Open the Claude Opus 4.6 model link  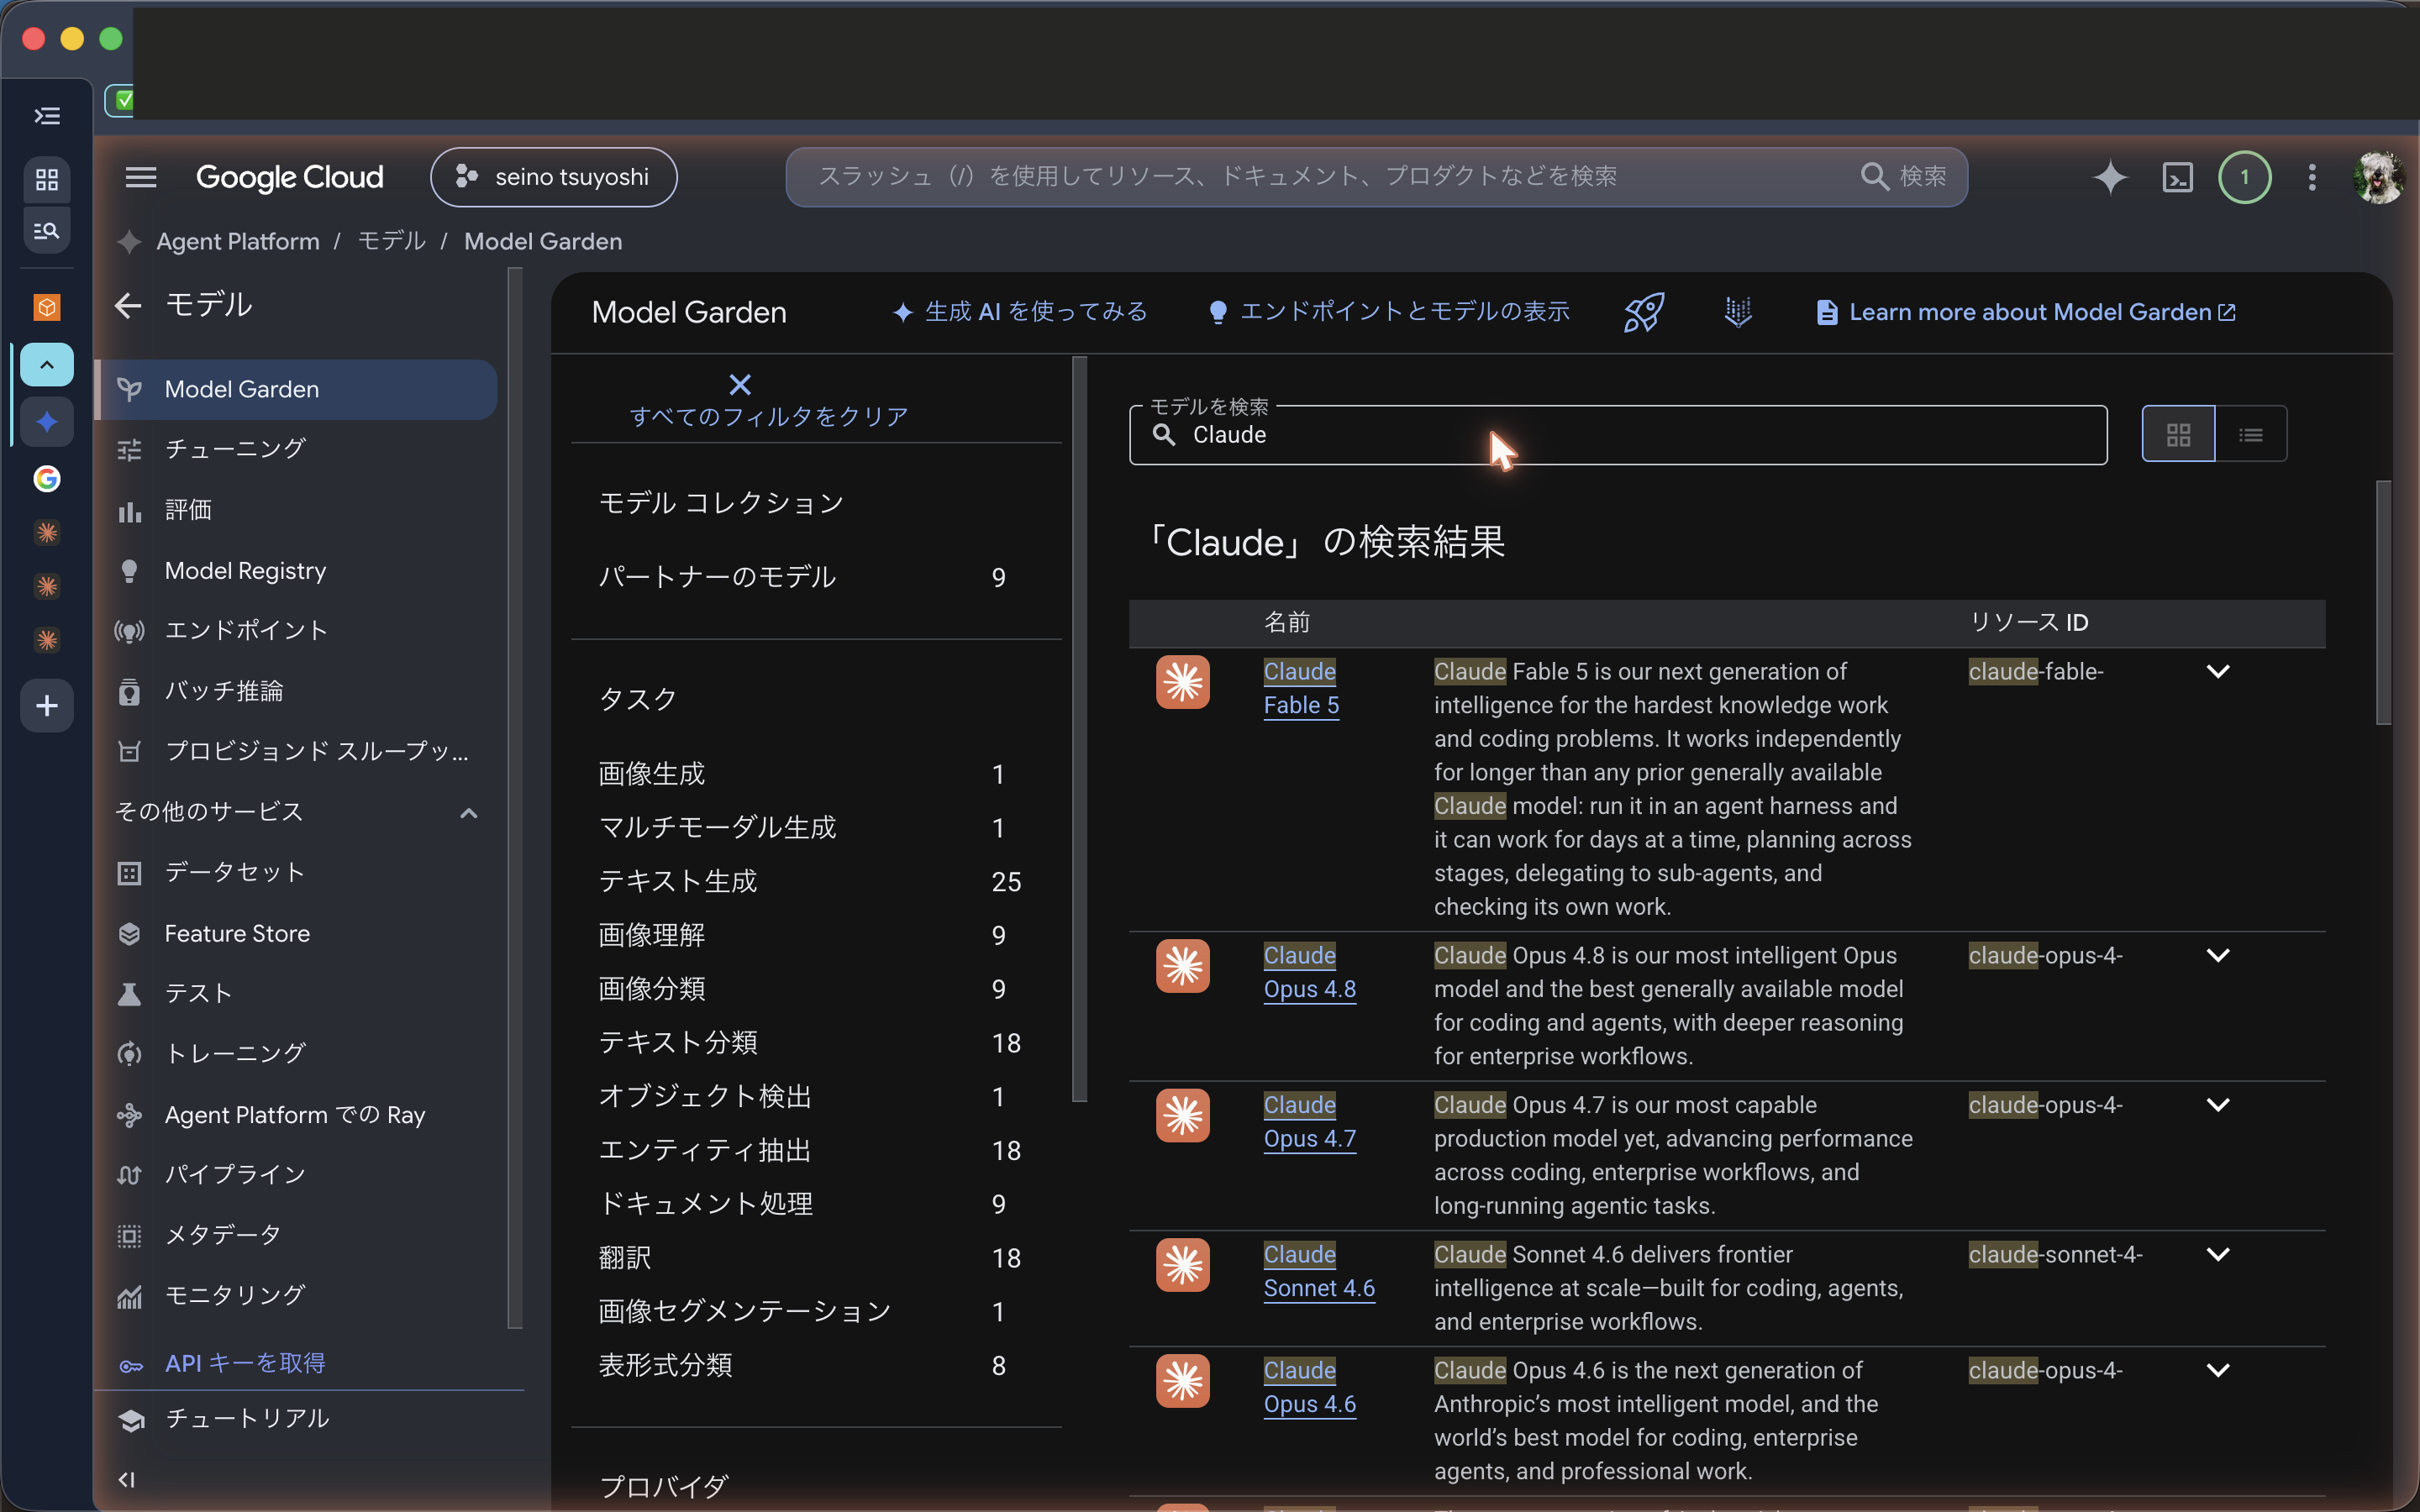[1309, 1387]
